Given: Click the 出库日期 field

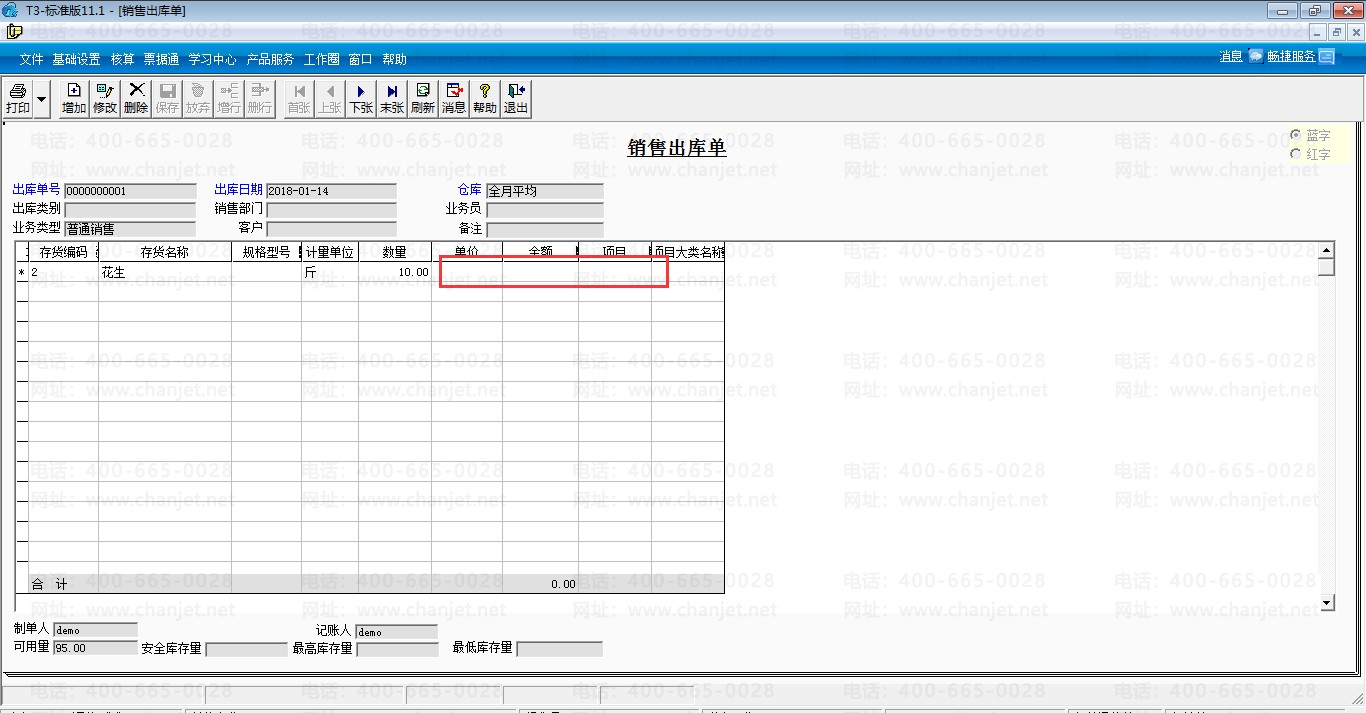Looking at the screenshot, I should (x=331, y=191).
